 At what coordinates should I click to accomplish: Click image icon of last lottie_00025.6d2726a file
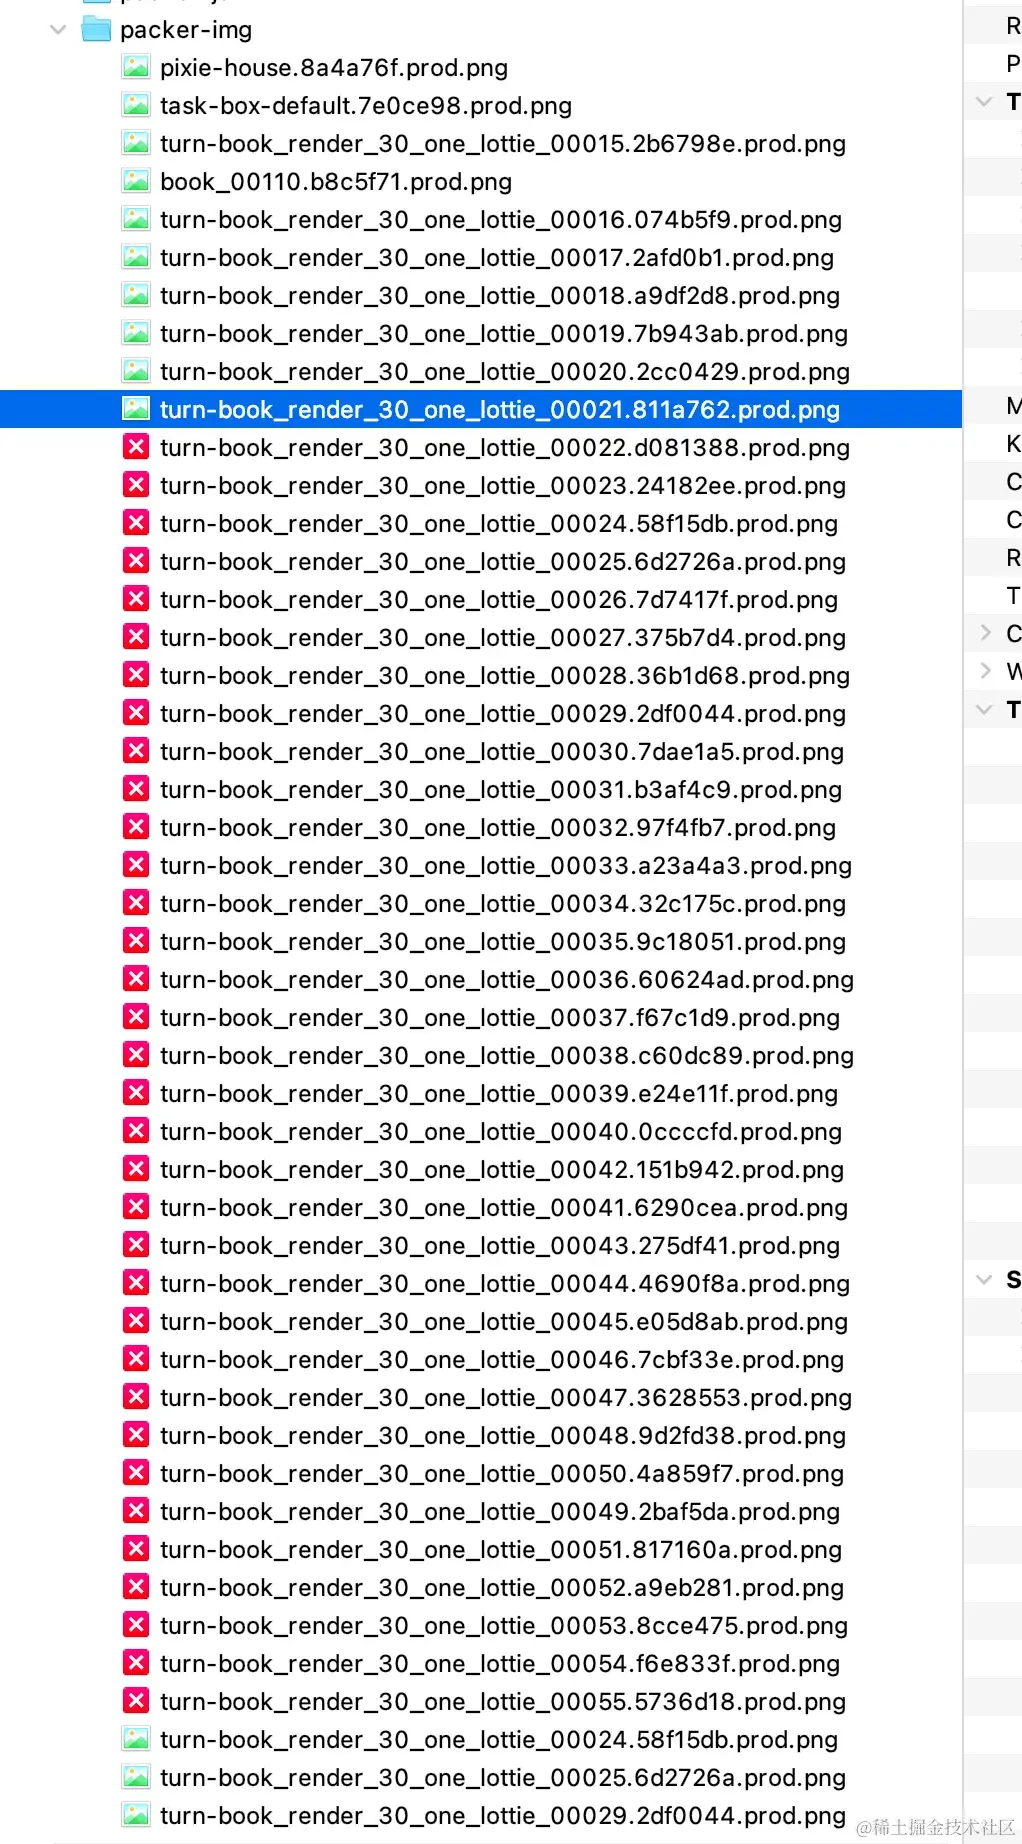[136, 1778]
